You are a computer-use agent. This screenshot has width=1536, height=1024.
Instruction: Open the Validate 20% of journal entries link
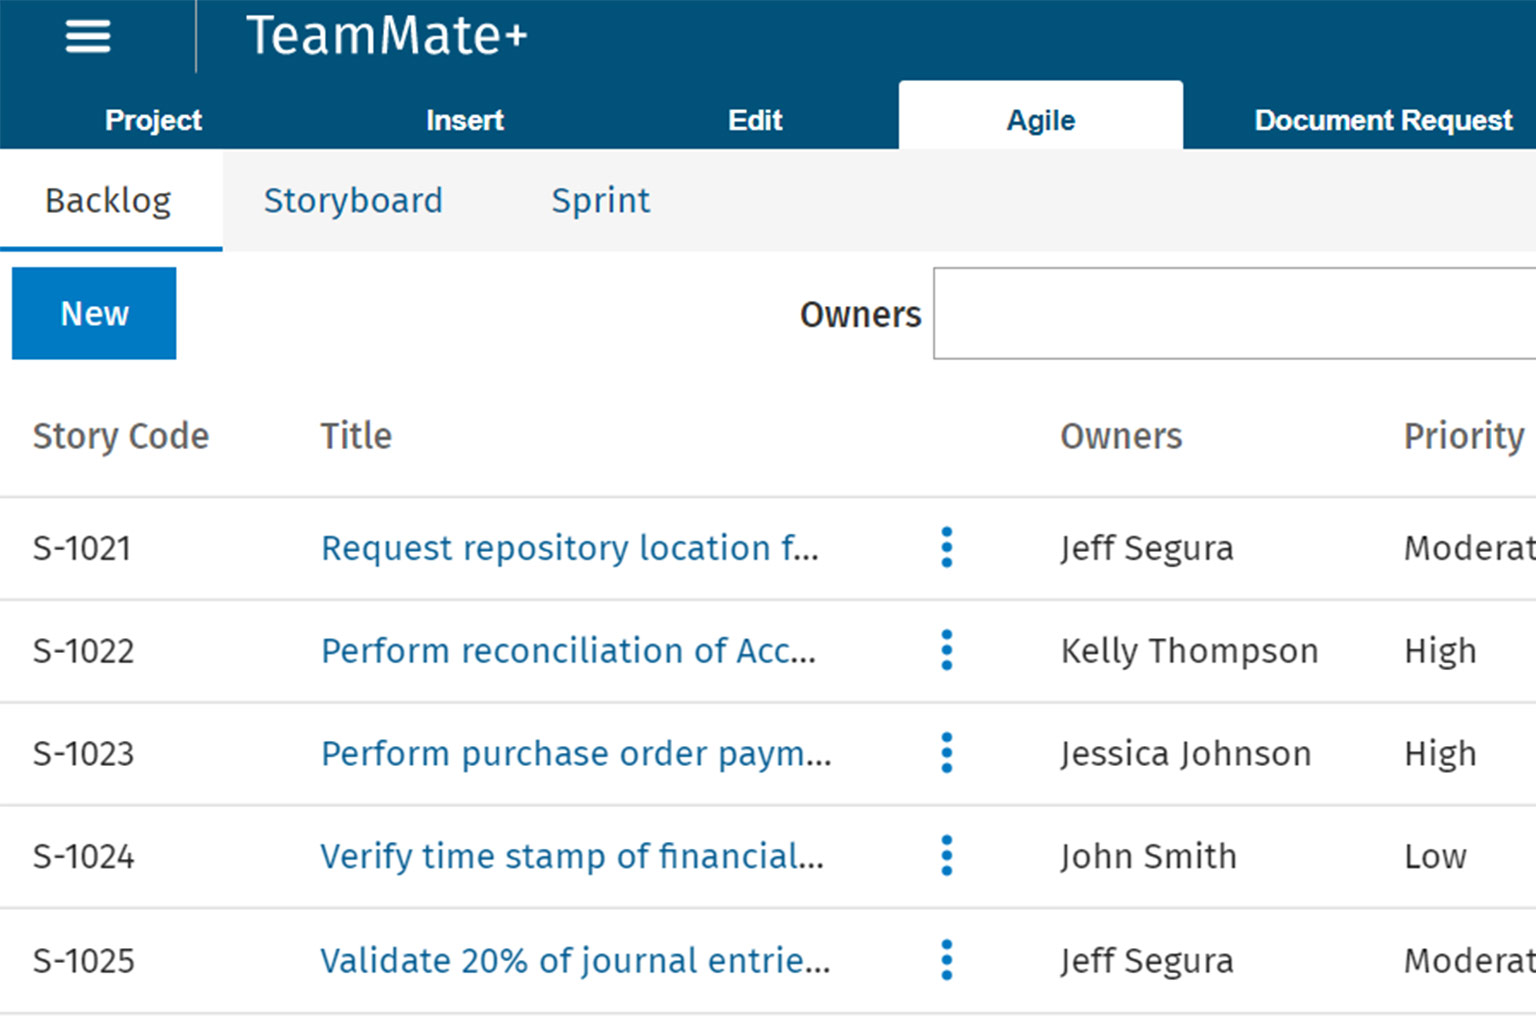(x=574, y=960)
